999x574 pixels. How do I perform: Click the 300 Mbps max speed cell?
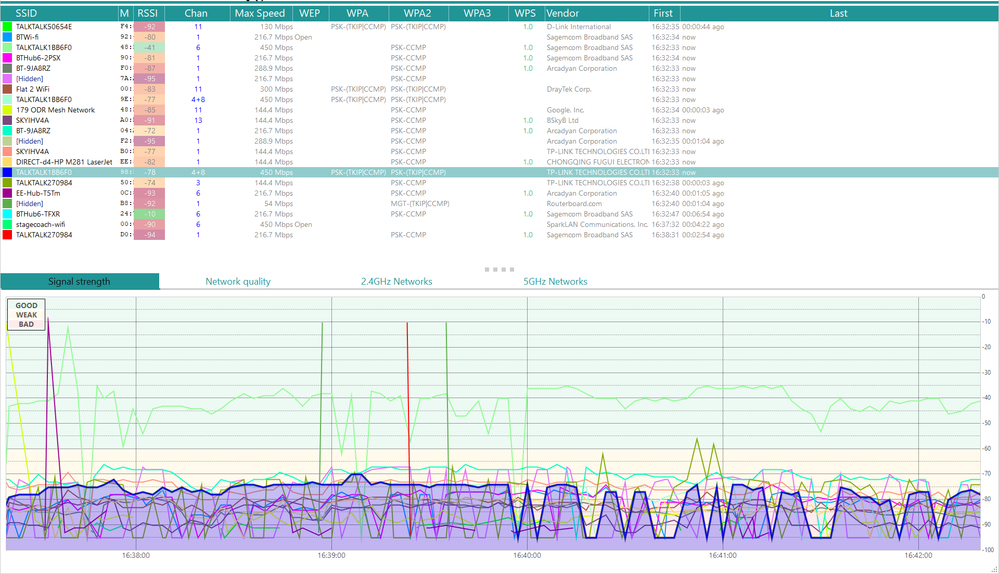(x=277, y=89)
